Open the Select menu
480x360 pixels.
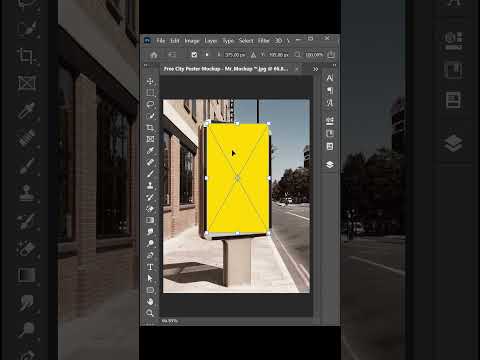pyautogui.click(x=246, y=41)
